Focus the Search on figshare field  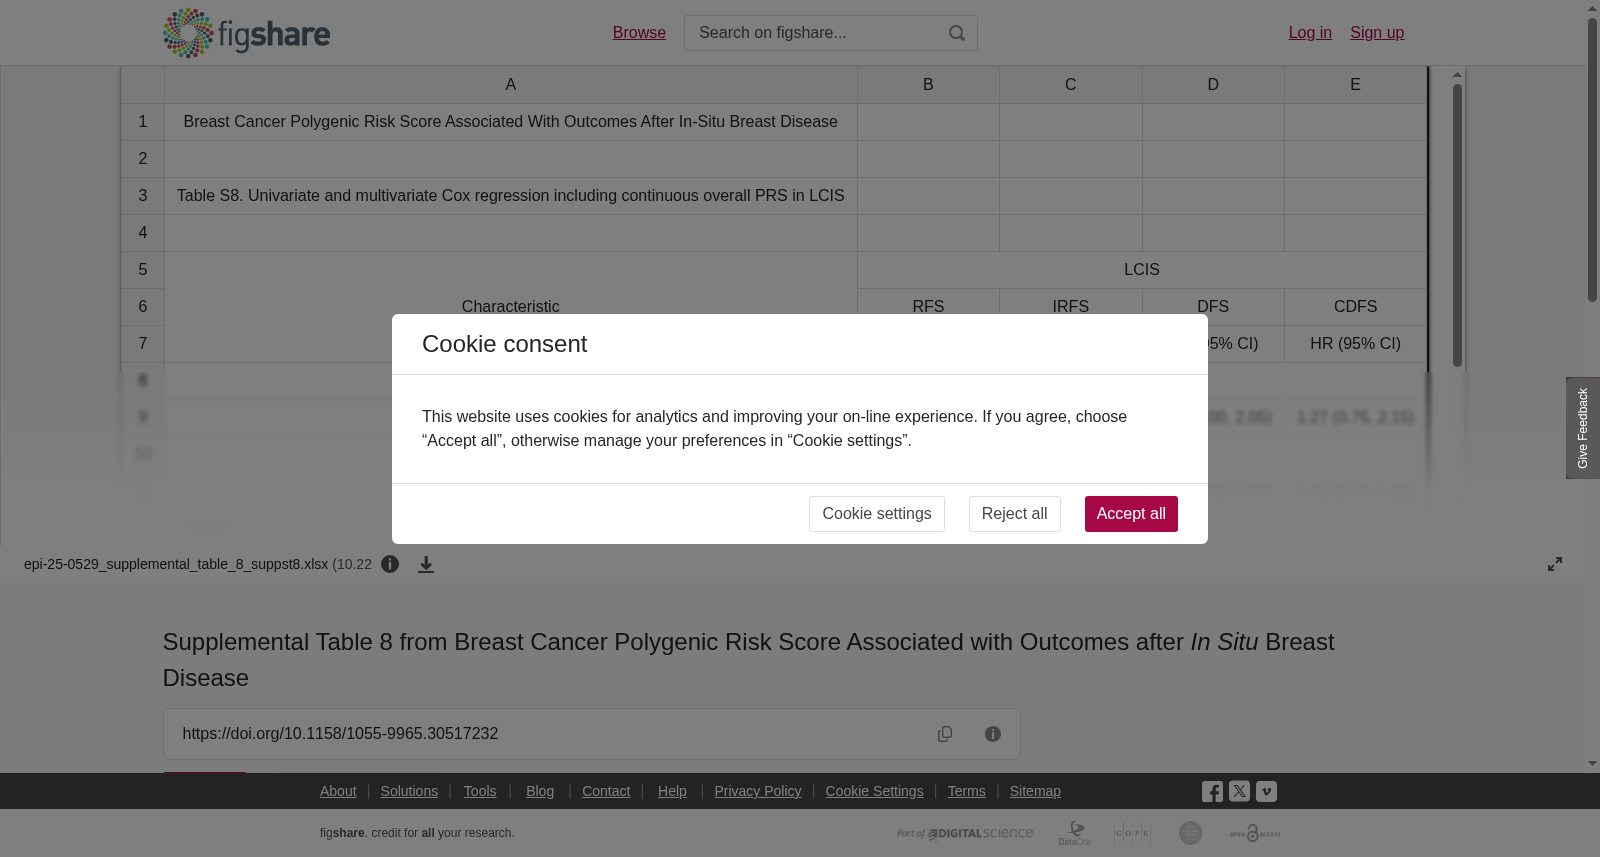815,33
